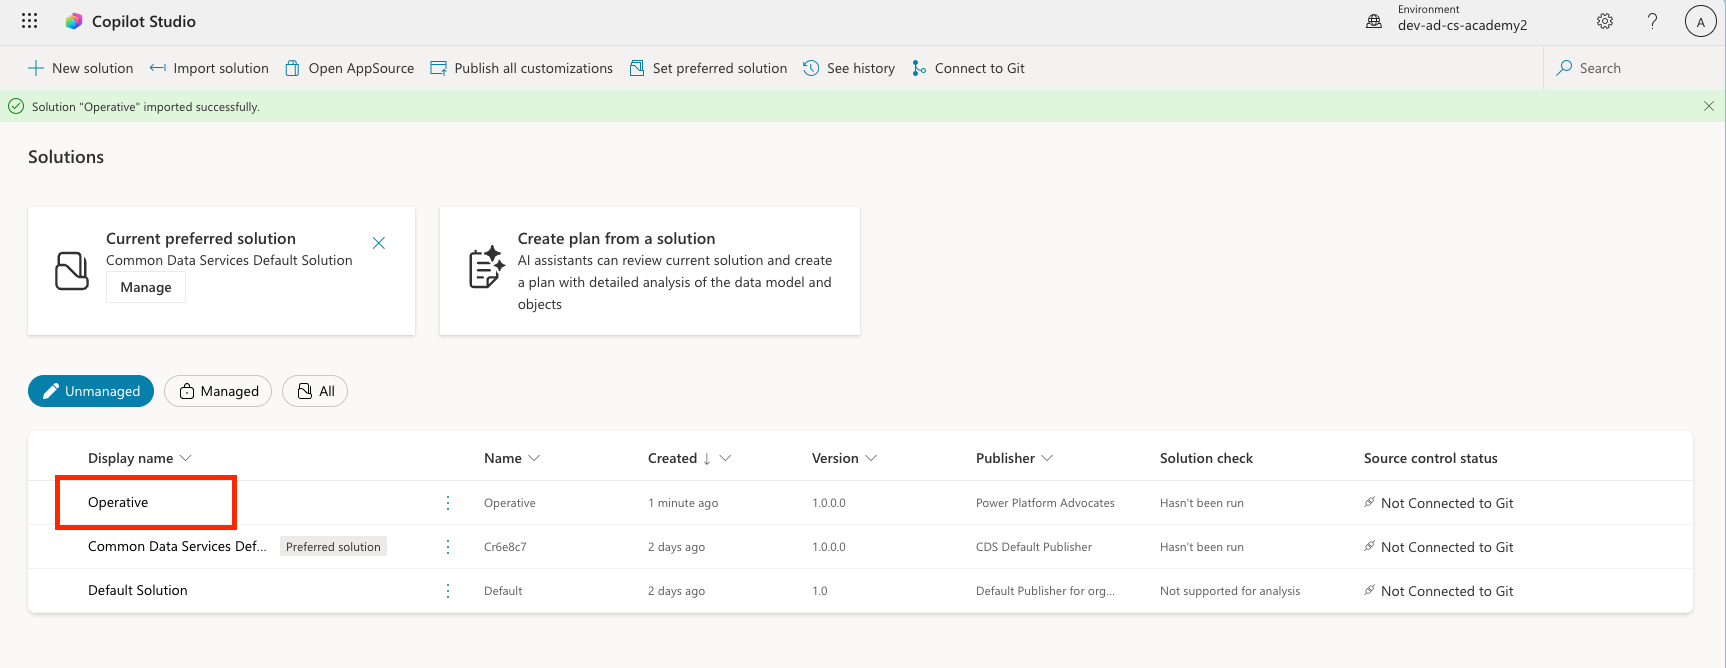Open the app launcher waffle icon

coord(30,21)
